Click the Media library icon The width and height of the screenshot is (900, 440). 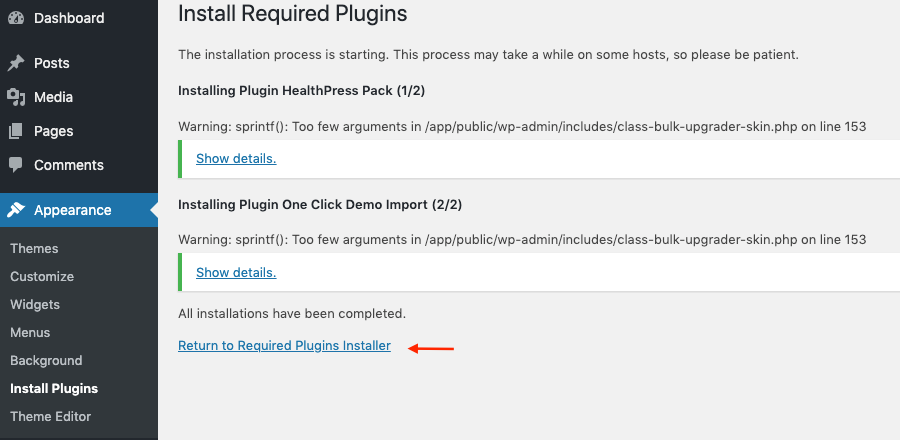point(16,97)
